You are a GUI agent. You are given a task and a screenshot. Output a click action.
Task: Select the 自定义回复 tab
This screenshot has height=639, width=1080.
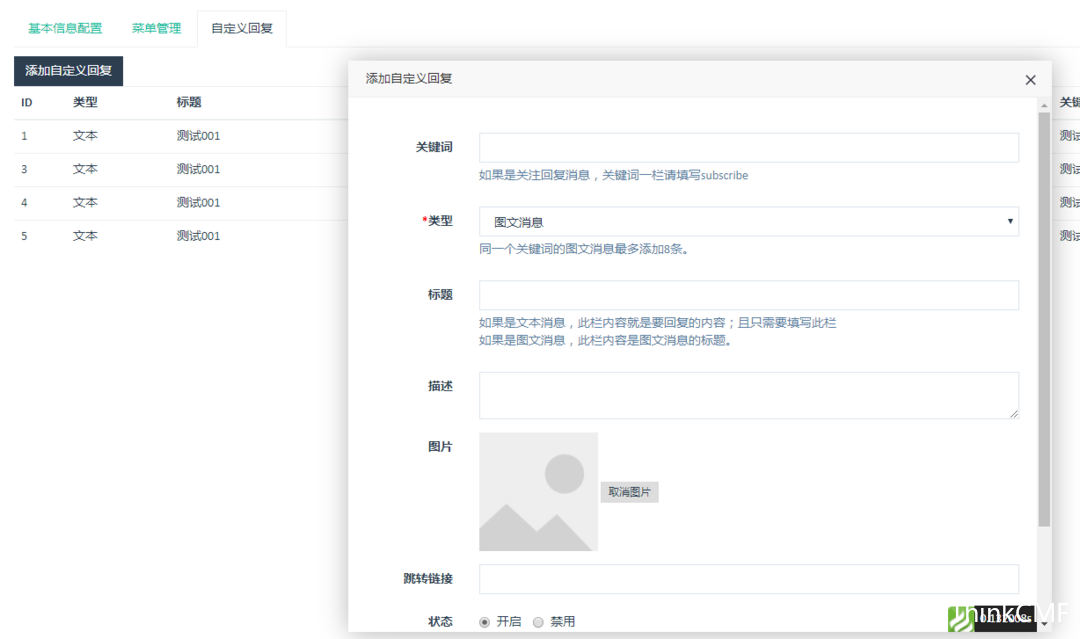click(x=242, y=28)
